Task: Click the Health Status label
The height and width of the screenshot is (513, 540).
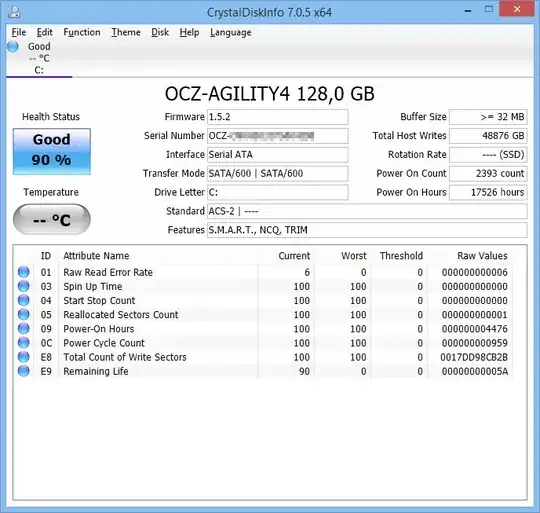Action: tap(51, 117)
